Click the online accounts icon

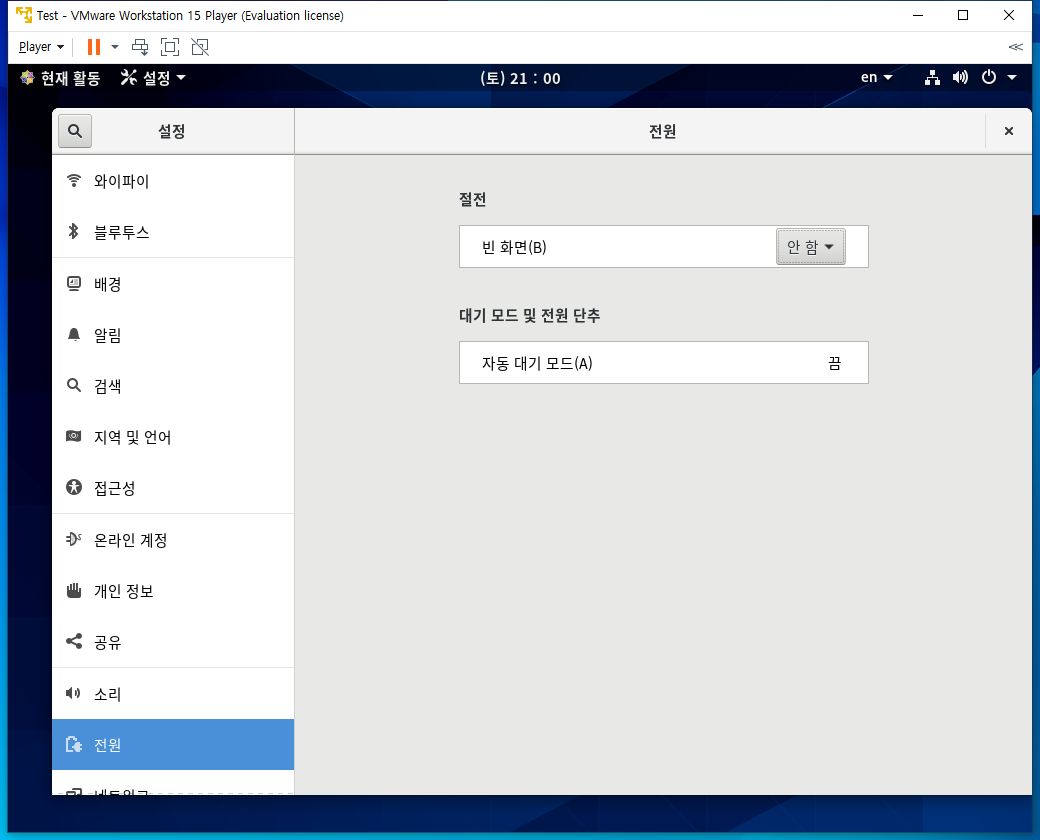(x=74, y=539)
